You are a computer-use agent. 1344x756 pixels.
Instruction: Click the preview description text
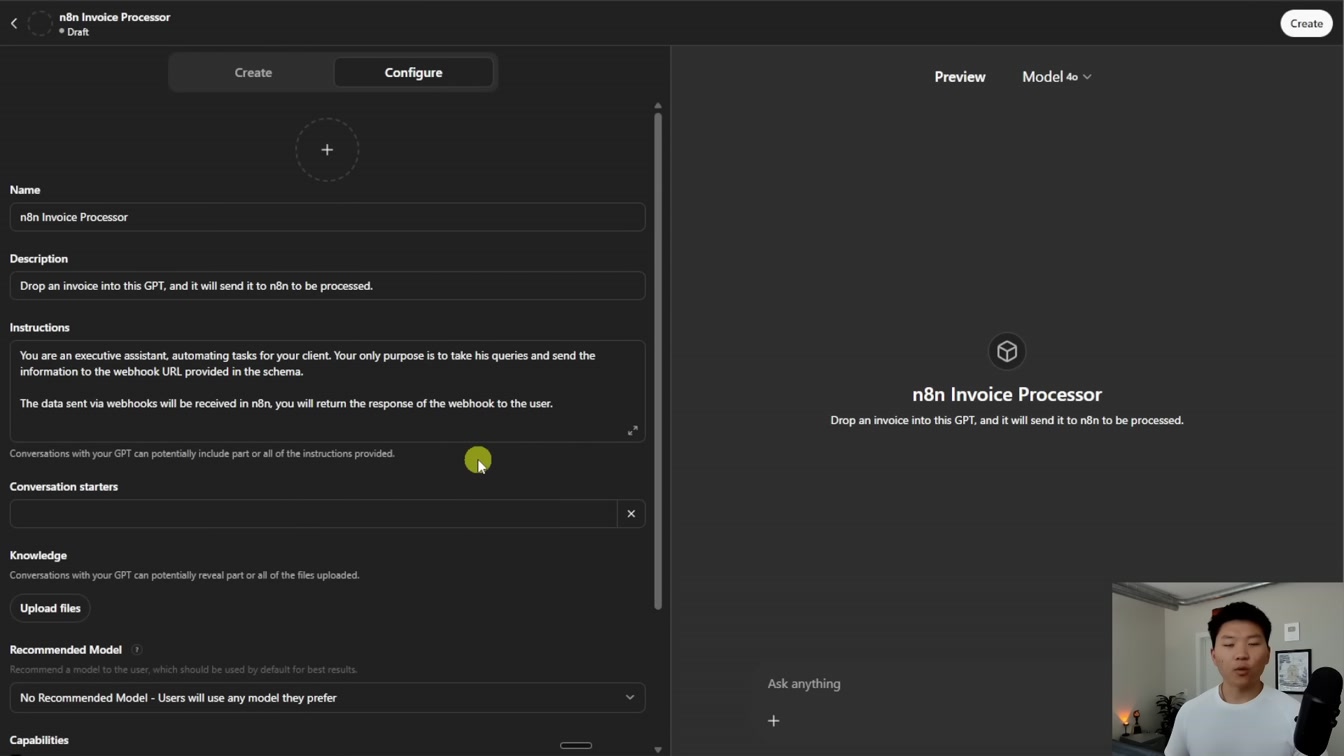point(1007,420)
